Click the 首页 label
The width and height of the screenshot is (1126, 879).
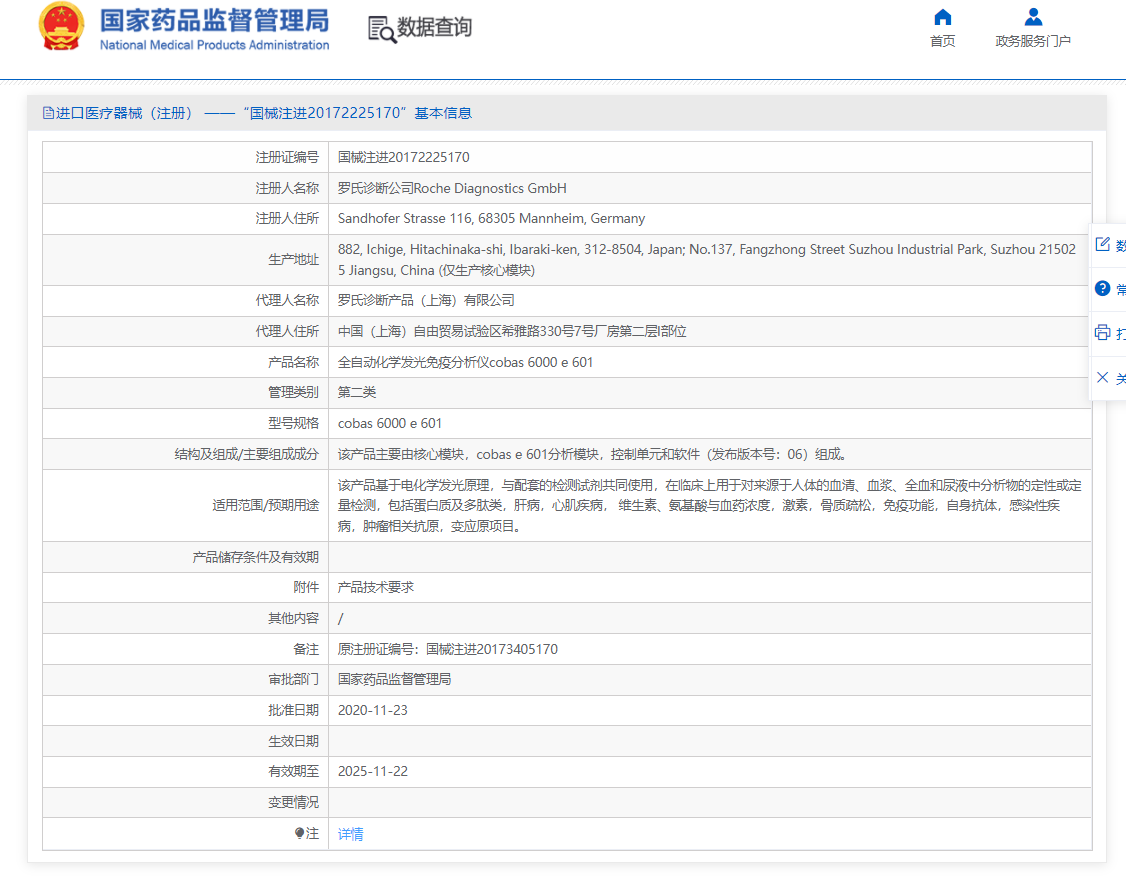click(942, 41)
